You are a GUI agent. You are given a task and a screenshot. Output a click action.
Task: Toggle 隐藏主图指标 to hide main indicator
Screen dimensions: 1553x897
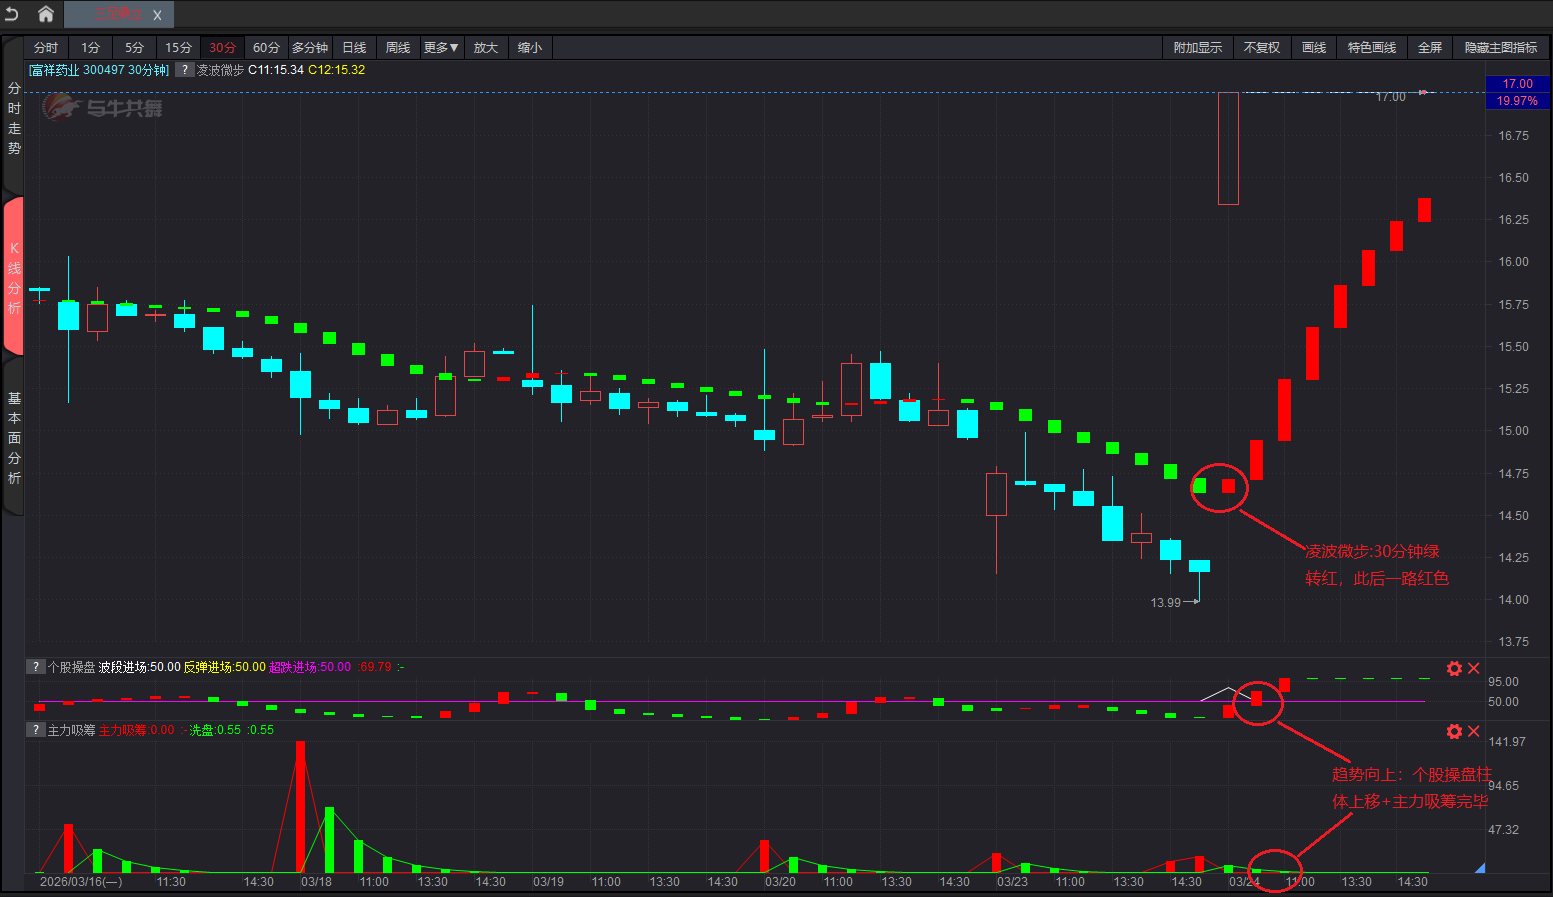coord(1500,48)
